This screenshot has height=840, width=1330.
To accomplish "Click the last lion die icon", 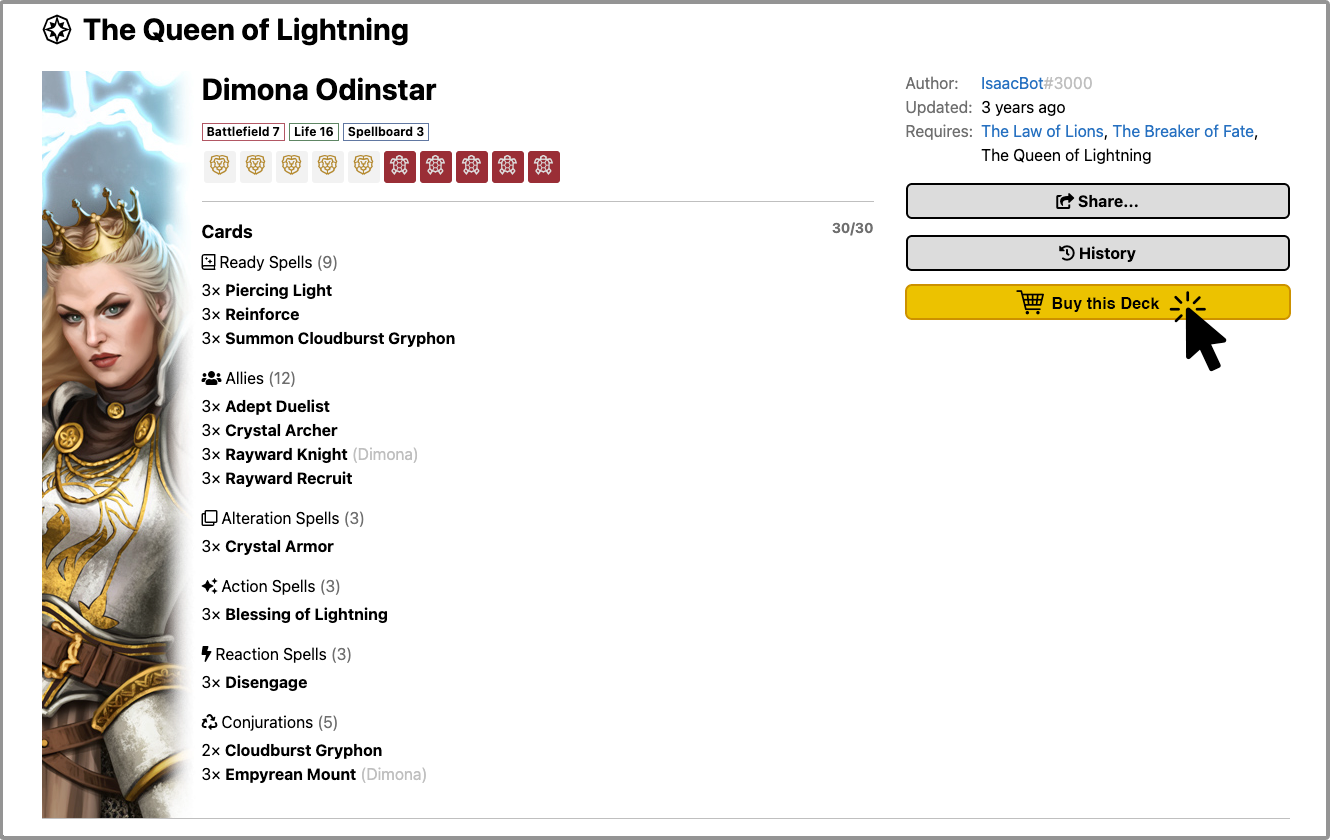I will [x=363, y=166].
